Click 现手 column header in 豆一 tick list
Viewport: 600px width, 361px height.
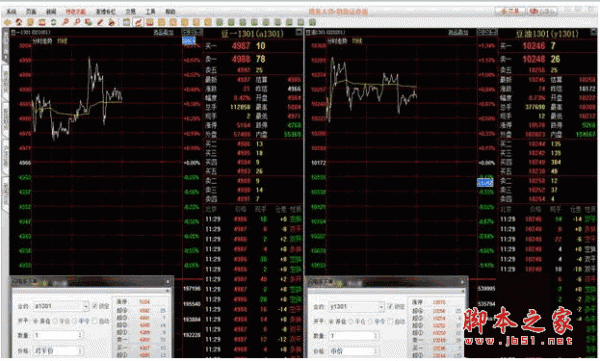261,209
